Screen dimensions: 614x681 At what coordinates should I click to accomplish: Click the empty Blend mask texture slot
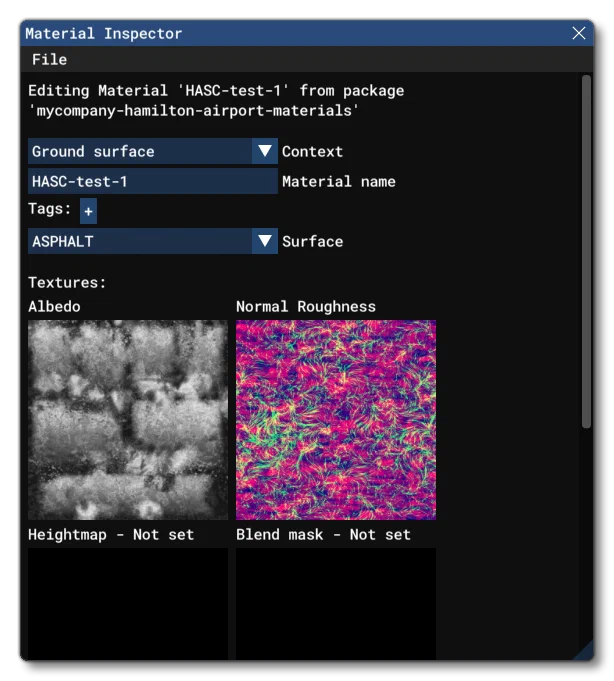(336, 604)
